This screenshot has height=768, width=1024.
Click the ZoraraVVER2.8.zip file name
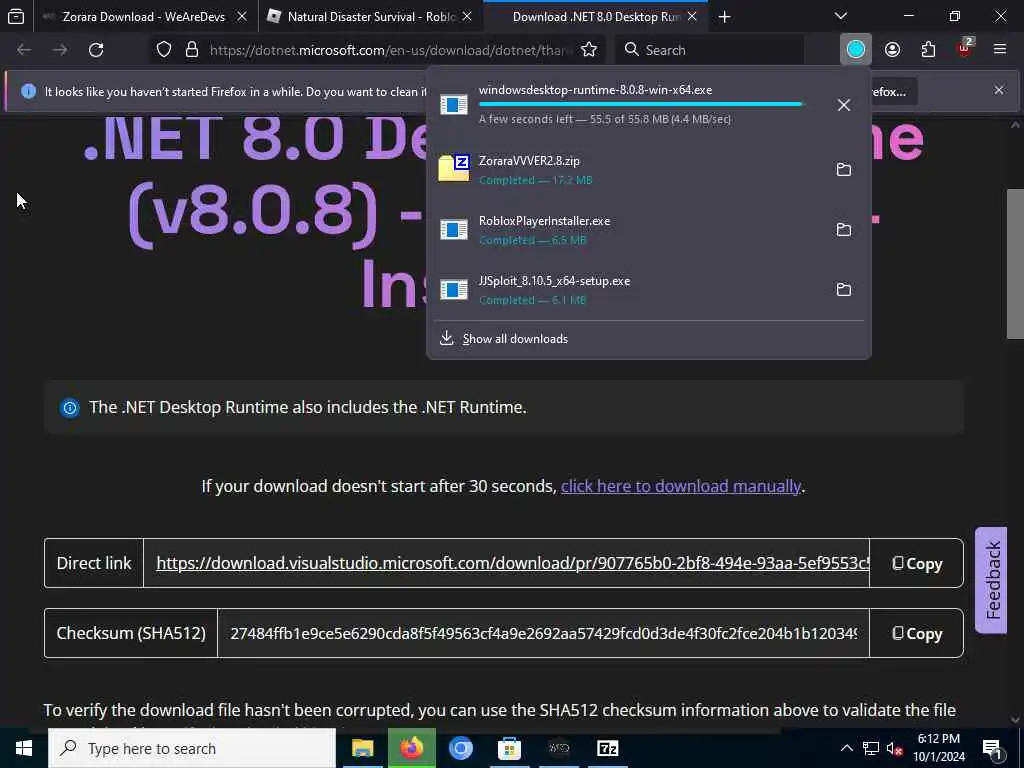point(529,161)
